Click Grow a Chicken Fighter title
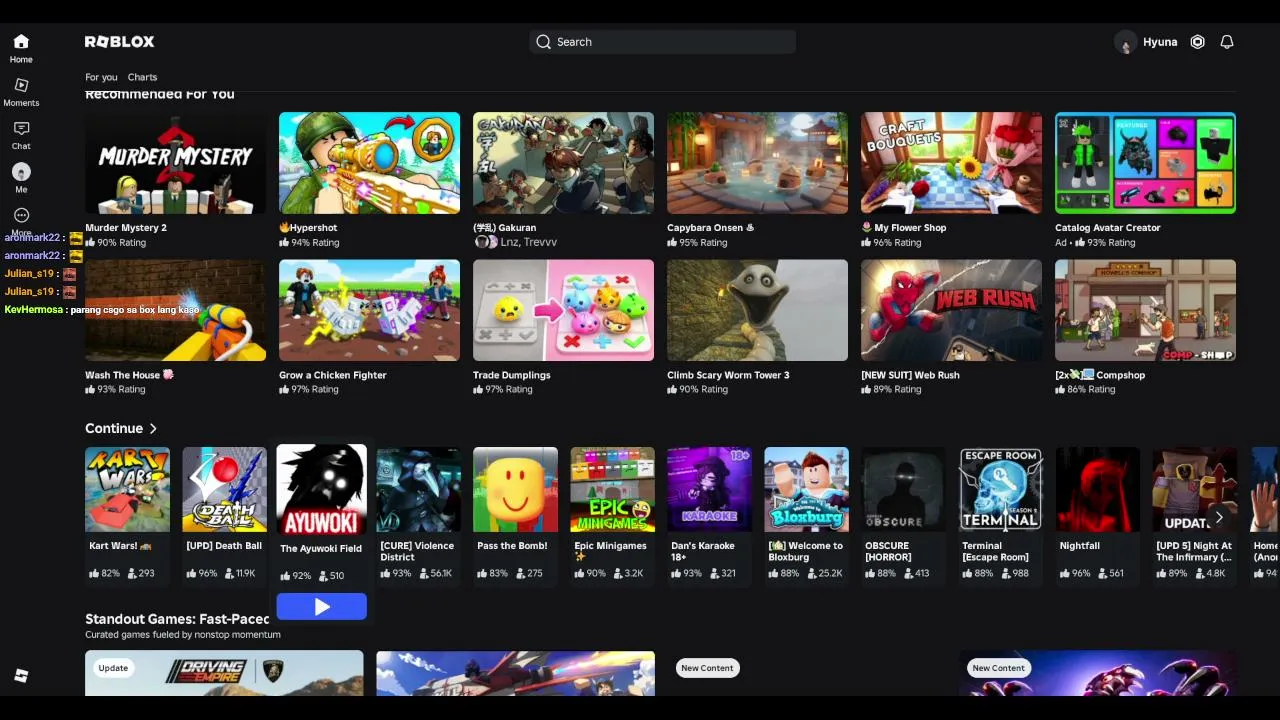1280x720 pixels. [333, 375]
